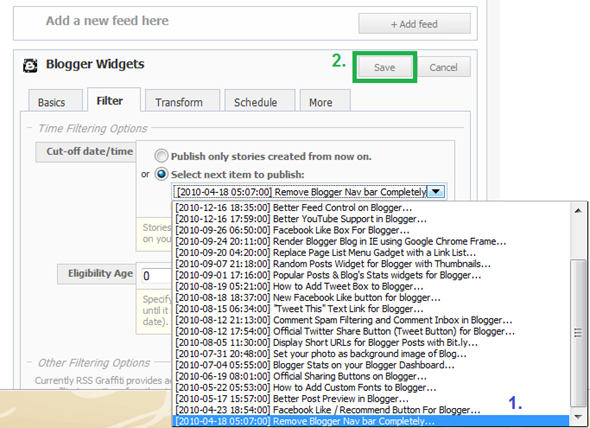The image size is (590, 428).
Task: Choose Display Short URLs with Bit.ly item
Action: pos(371,343)
